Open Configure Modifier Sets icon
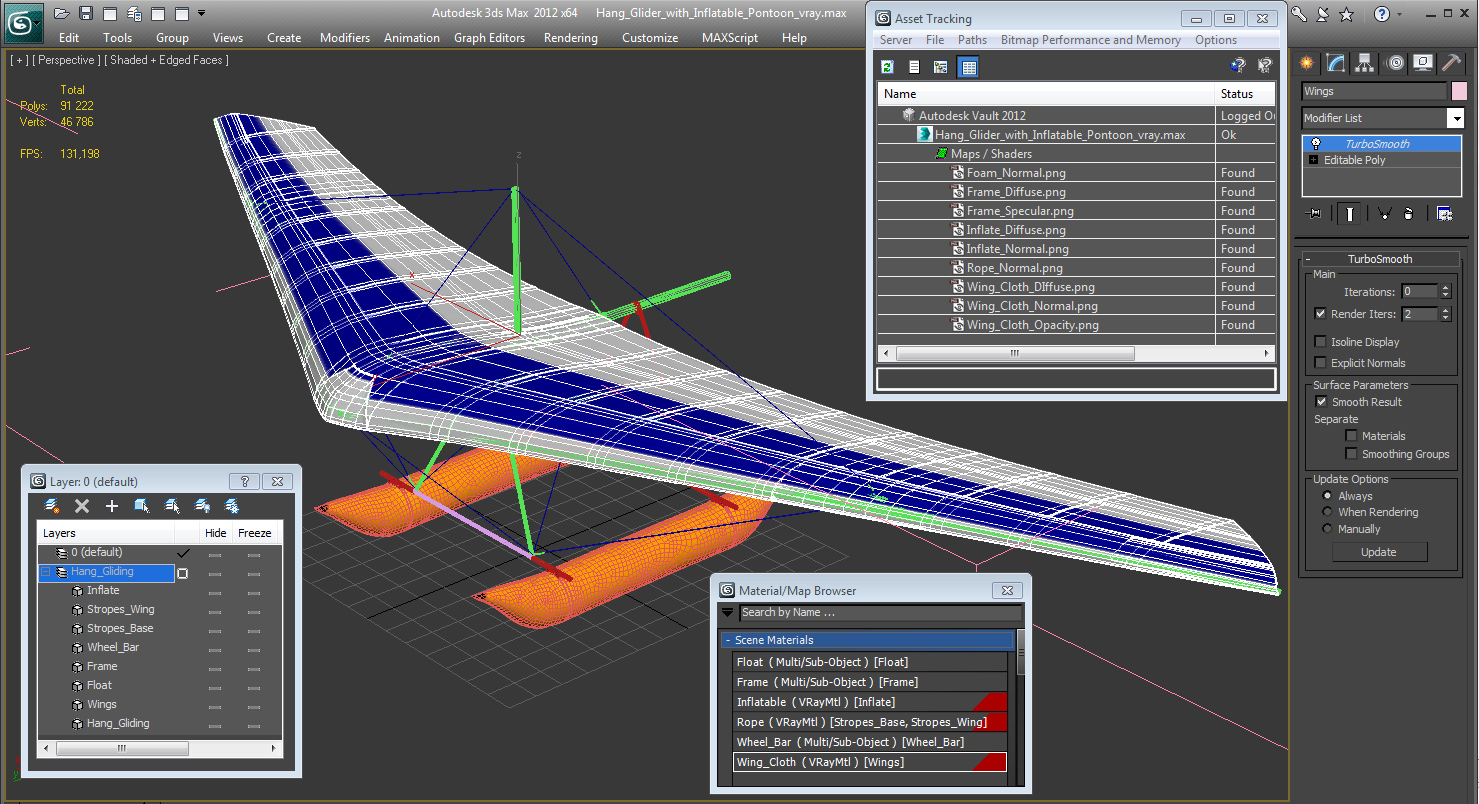 point(1444,213)
